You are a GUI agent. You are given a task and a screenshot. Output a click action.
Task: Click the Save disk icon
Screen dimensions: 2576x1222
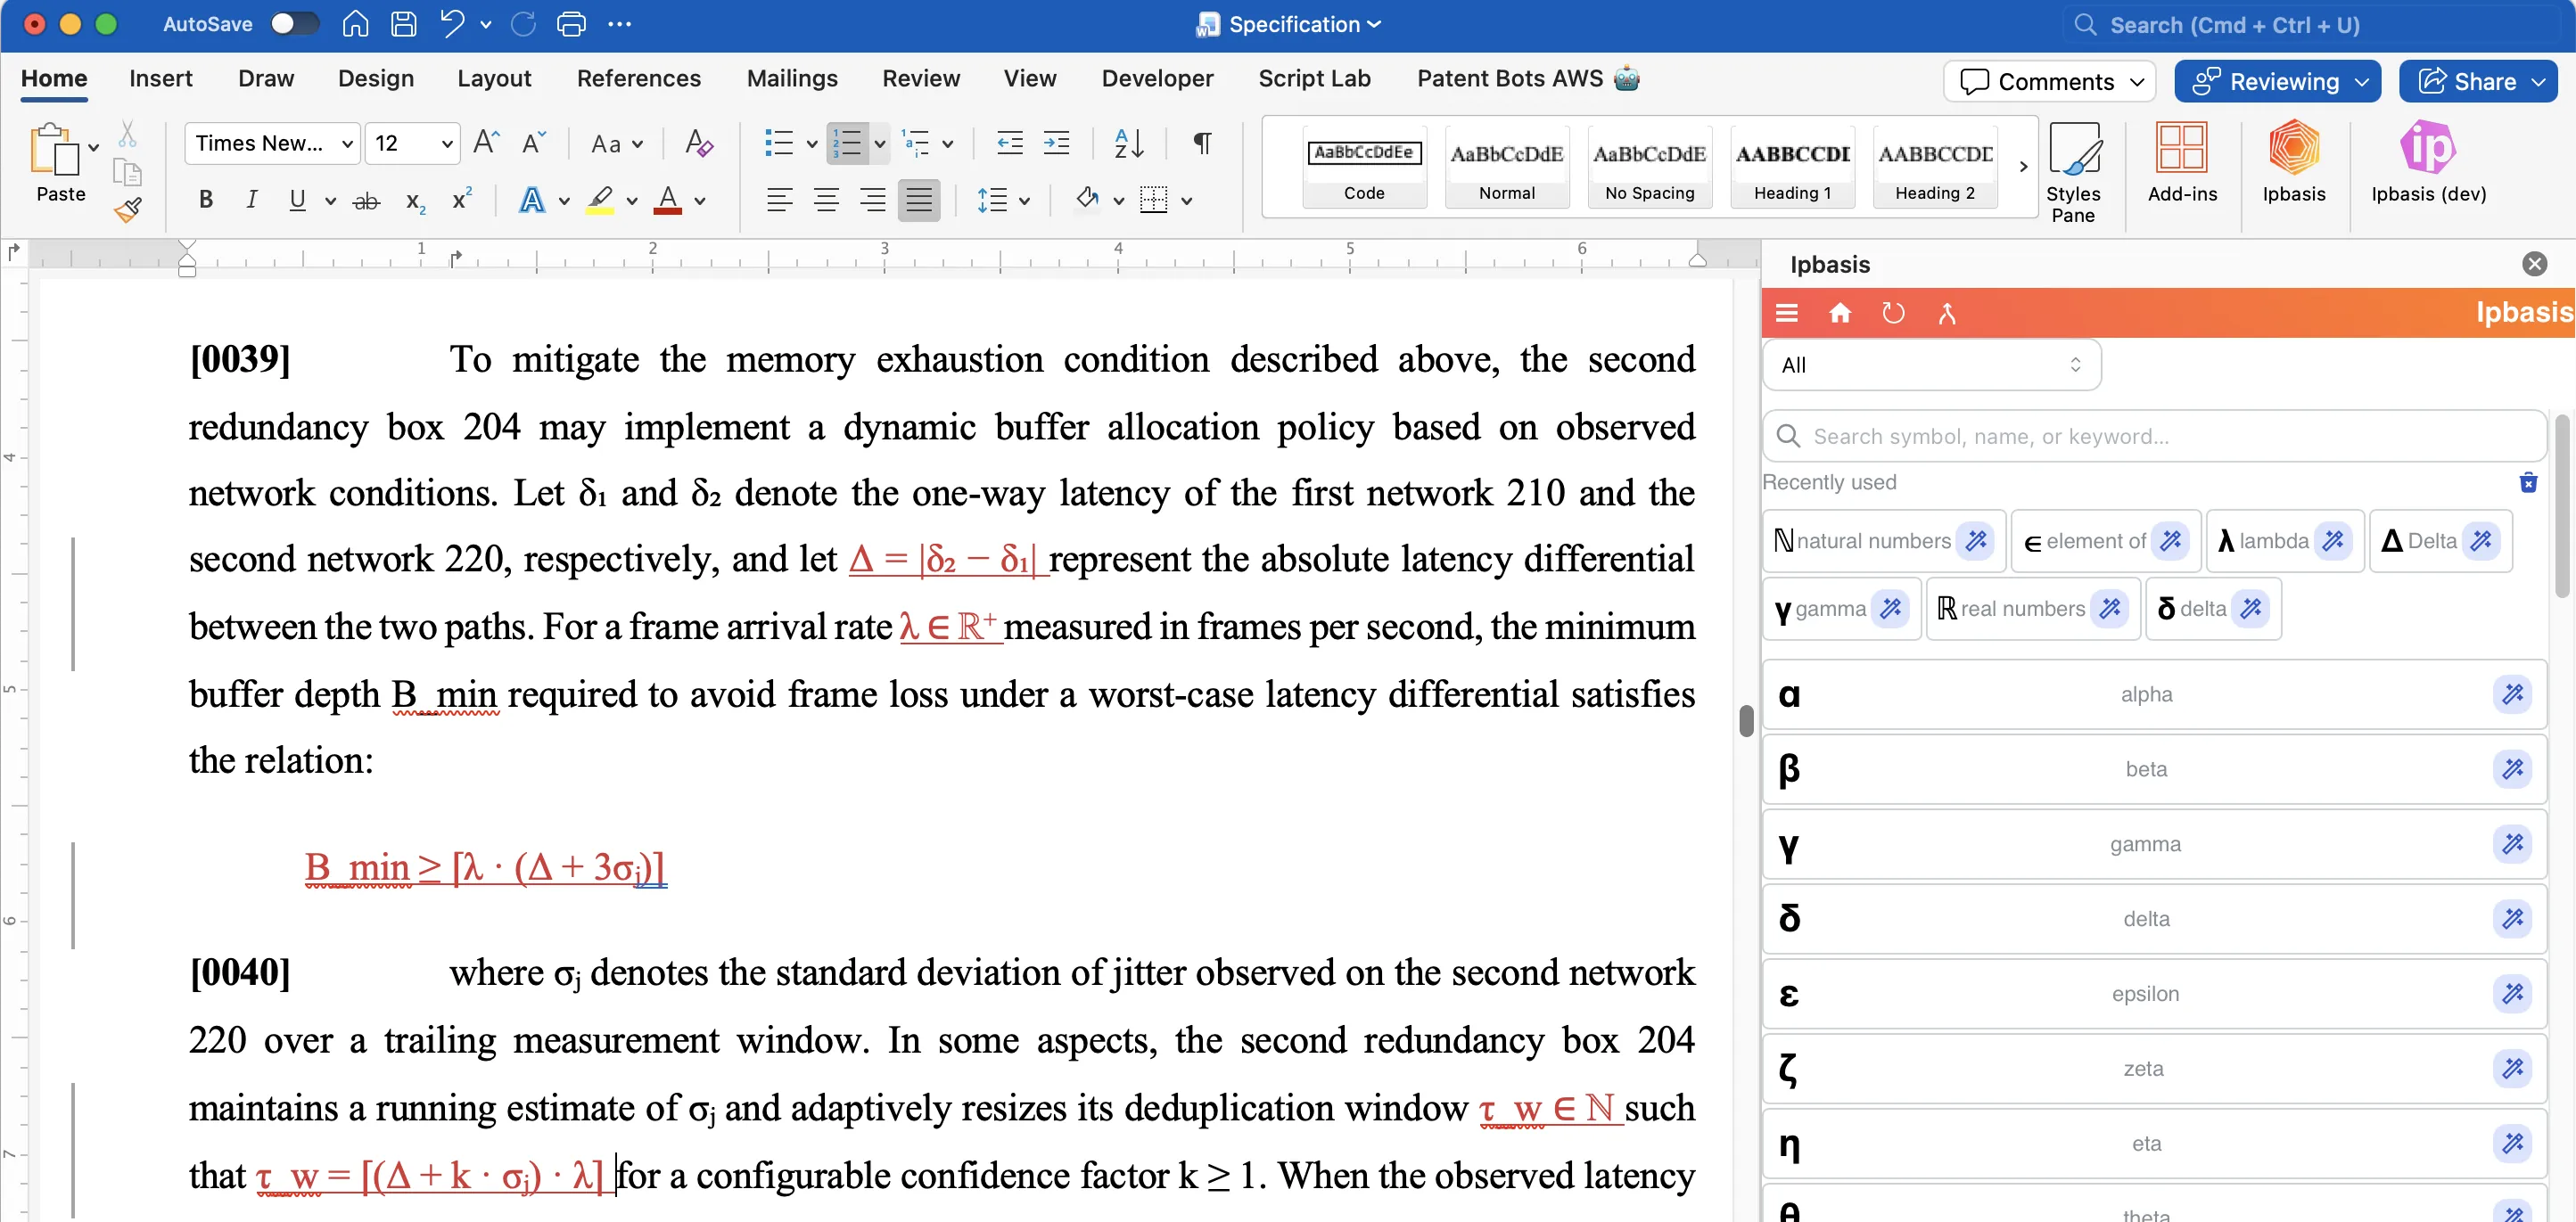(403, 24)
